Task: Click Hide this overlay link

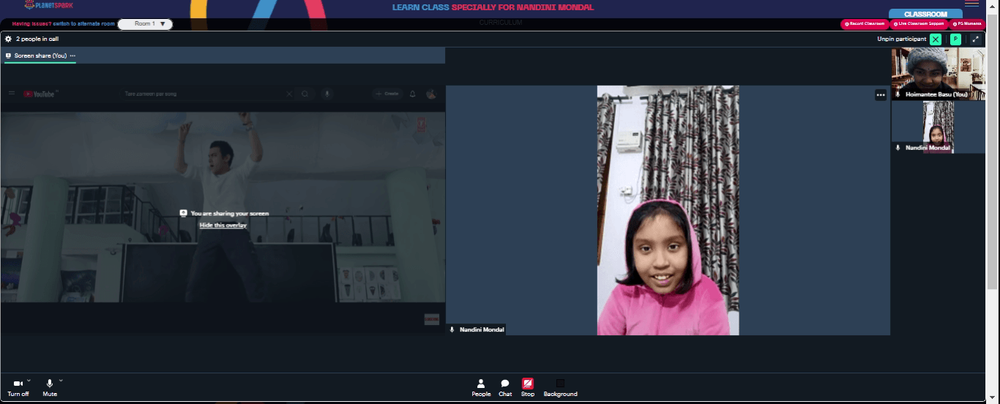Action: tap(223, 225)
